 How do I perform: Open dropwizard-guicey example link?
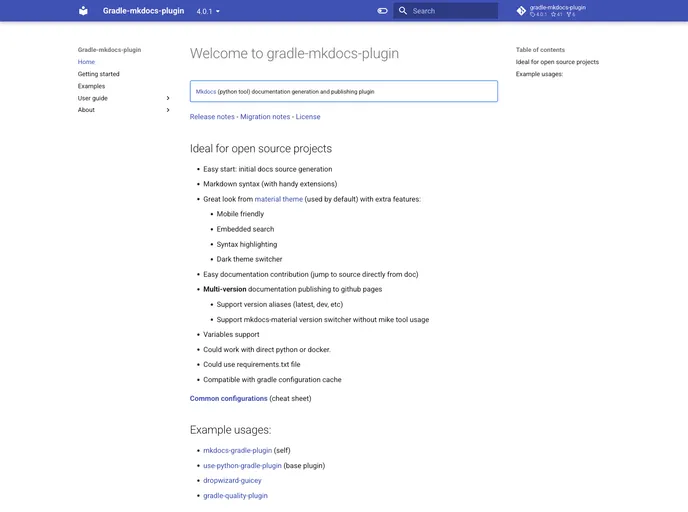(232, 480)
